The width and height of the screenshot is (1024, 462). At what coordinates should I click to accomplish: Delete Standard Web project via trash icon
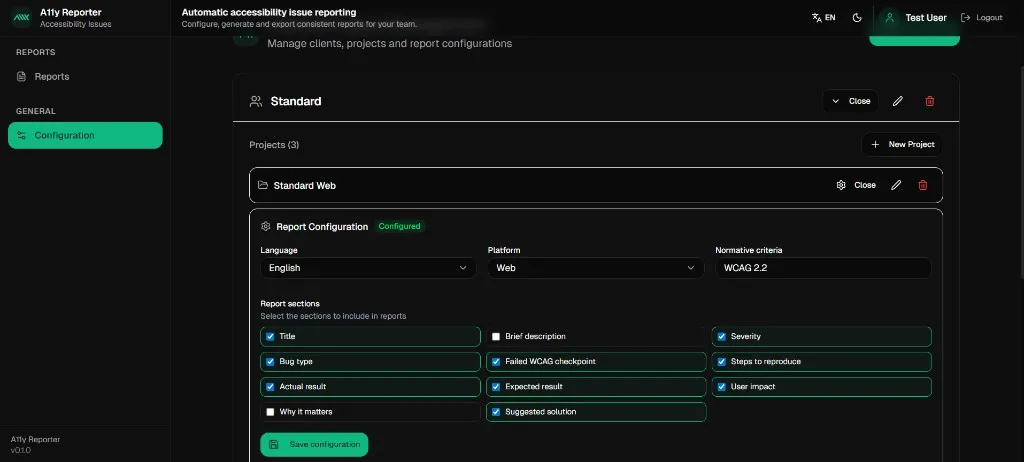[x=923, y=185]
